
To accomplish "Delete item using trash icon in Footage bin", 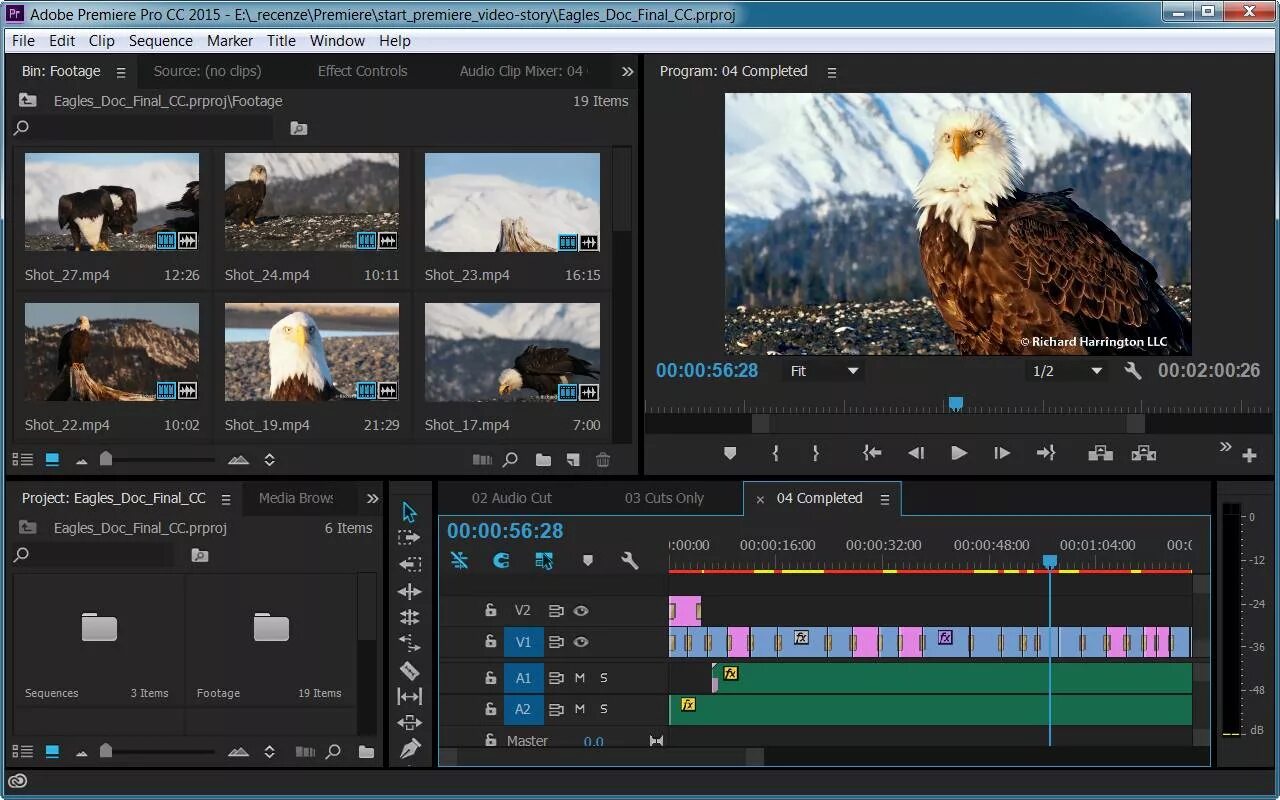I will pyautogui.click(x=603, y=460).
